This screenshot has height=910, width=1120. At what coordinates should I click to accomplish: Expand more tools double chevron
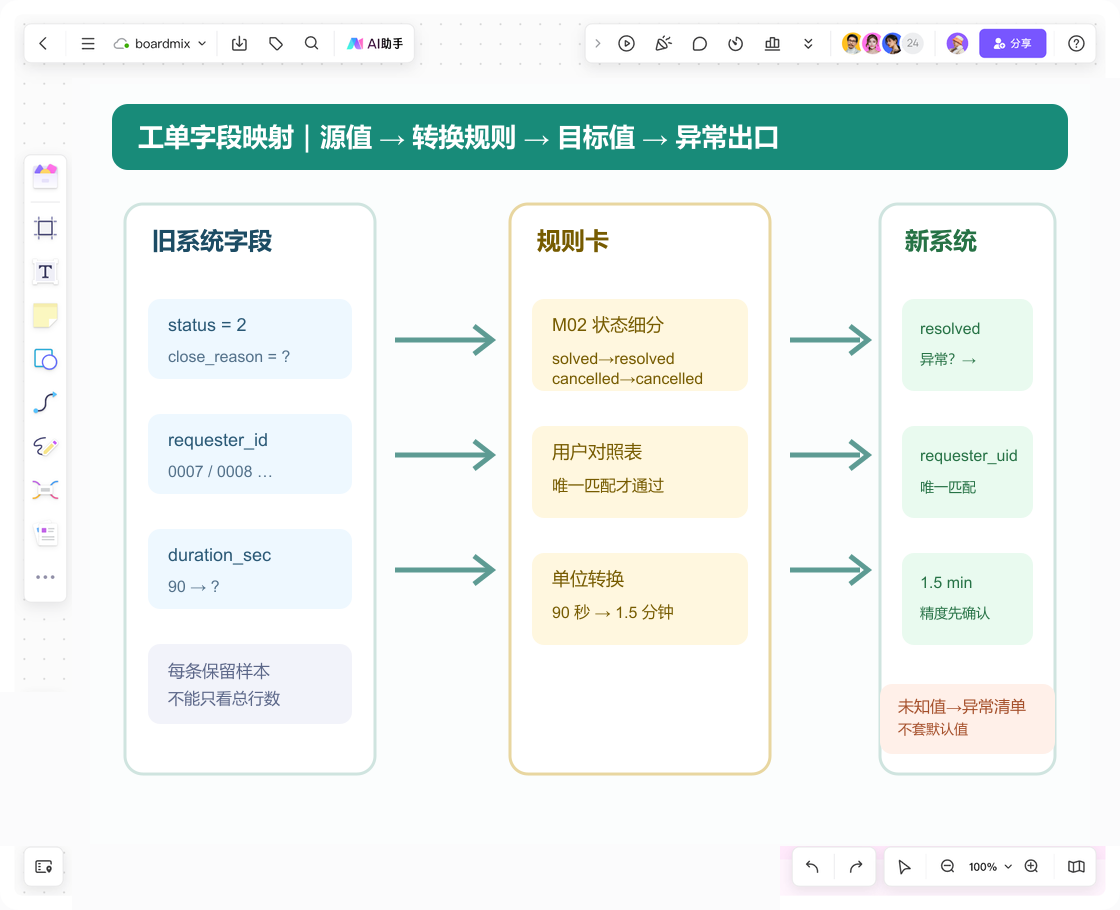[808, 44]
